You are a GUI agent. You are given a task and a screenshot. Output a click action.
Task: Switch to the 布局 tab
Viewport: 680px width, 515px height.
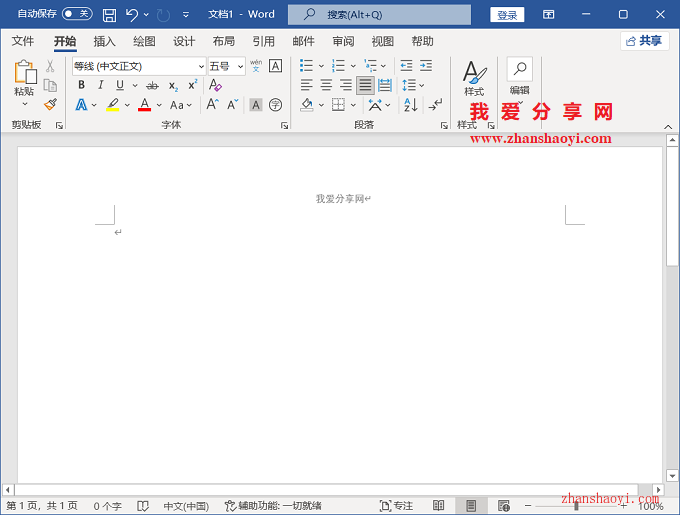click(x=224, y=41)
